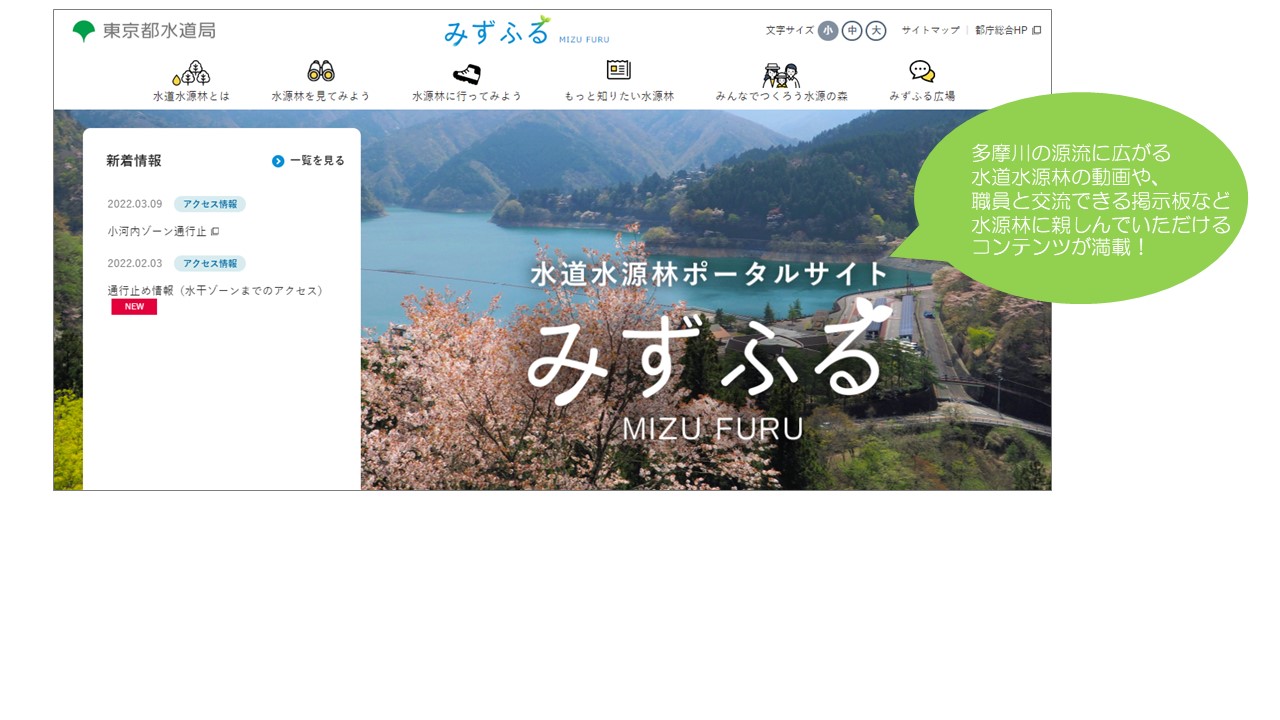The image size is (1280, 720).
Task: Click the trees icon above 水道水源林とは
Action: coord(191,72)
